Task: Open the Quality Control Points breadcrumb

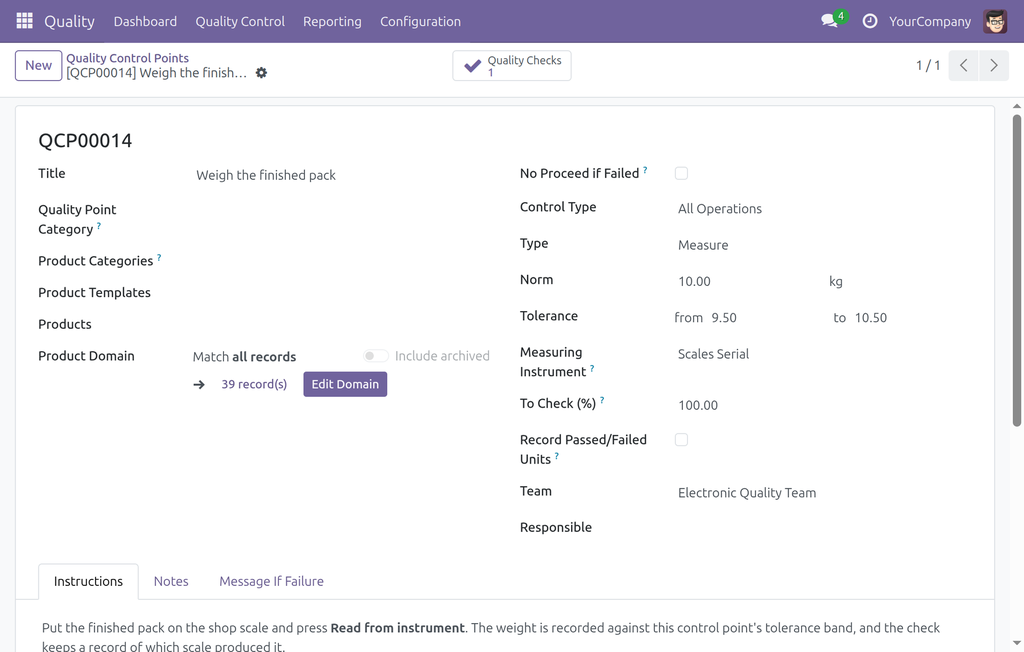Action: click(x=127, y=57)
